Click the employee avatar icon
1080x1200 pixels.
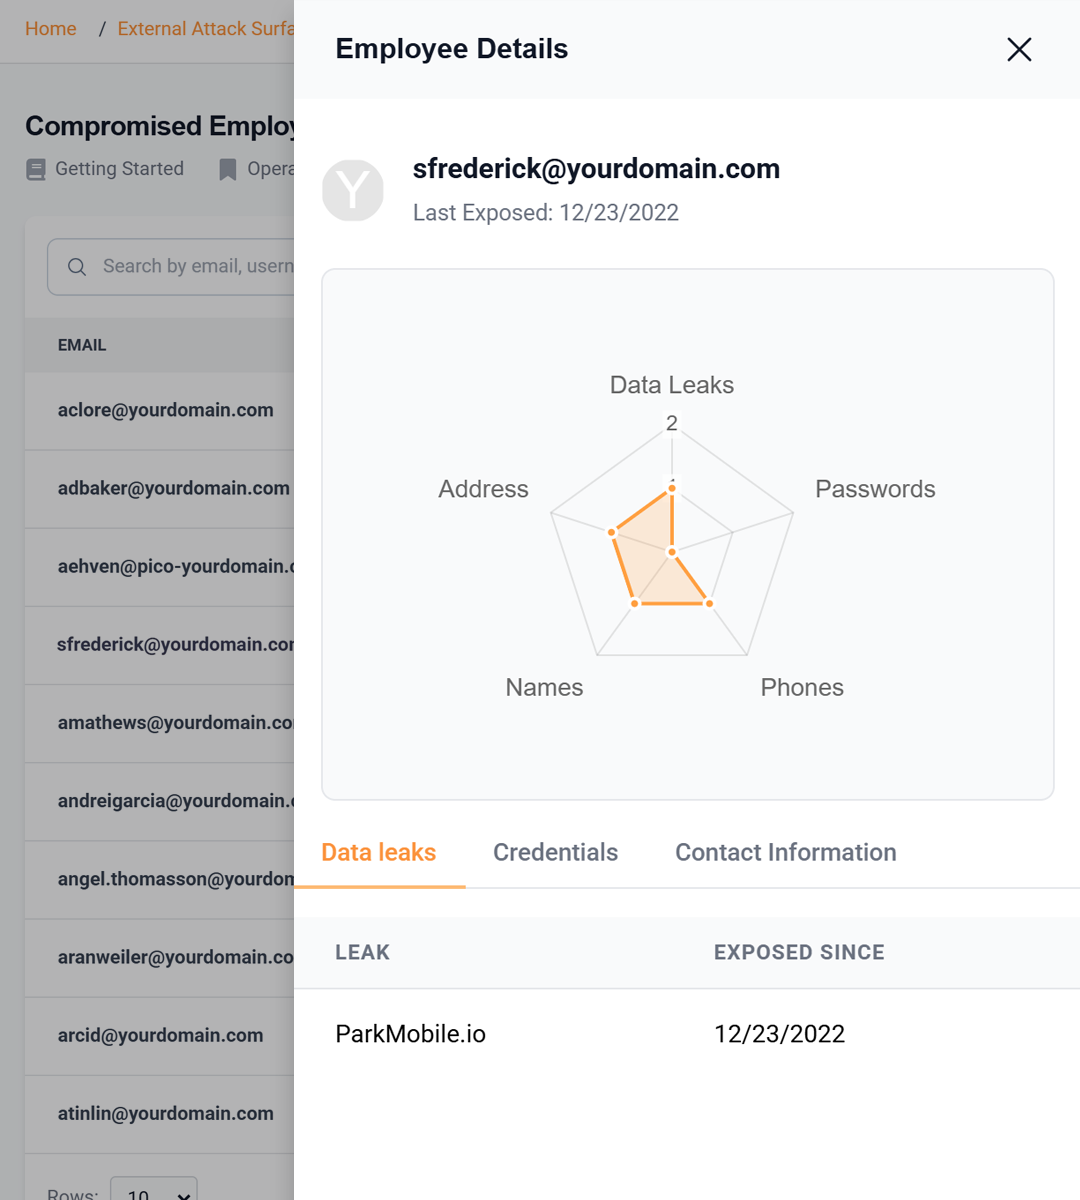[353, 190]
